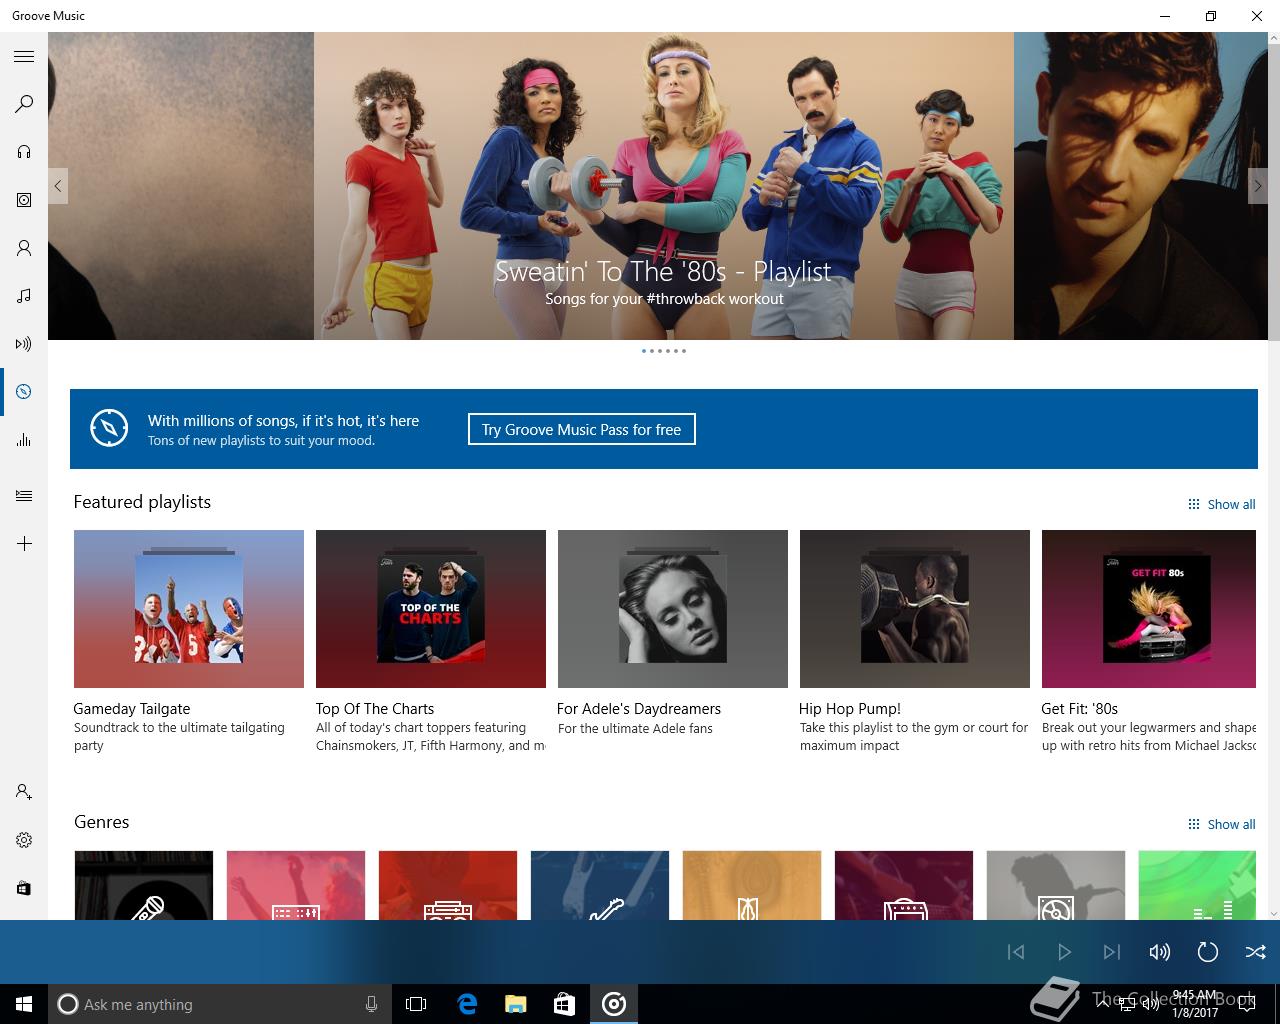
Task: Open the For Adele's Daydreamers cover
Action: pyautogui.click(x=673, y=609)
